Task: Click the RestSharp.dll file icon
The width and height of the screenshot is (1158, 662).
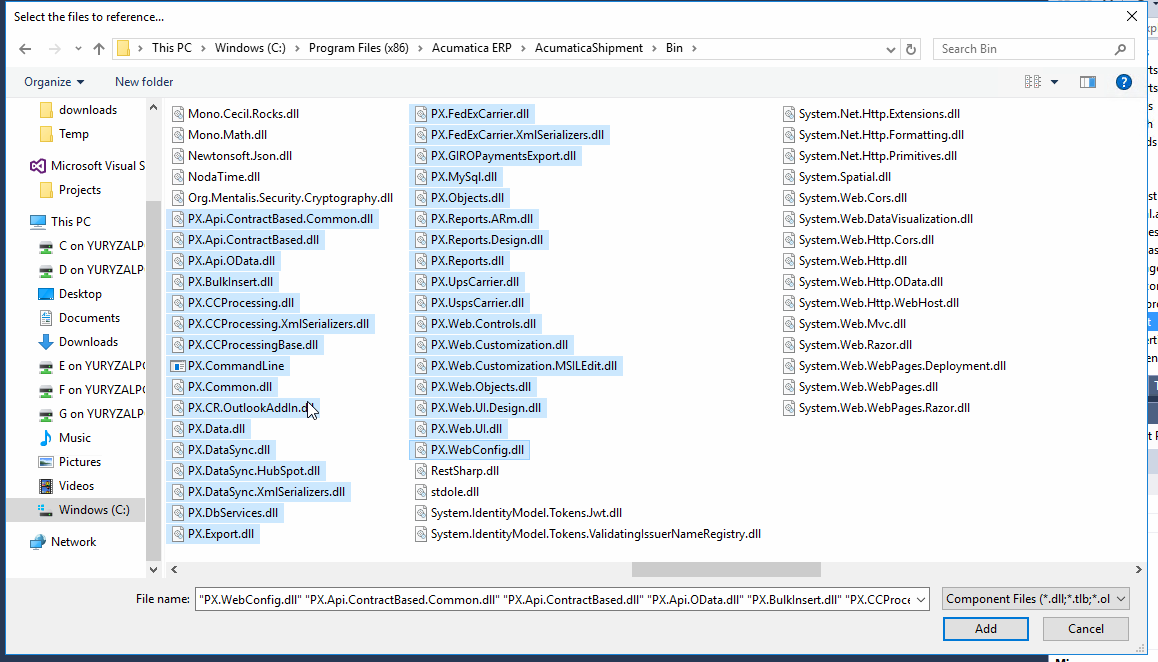Action: (x=420, y=471)
